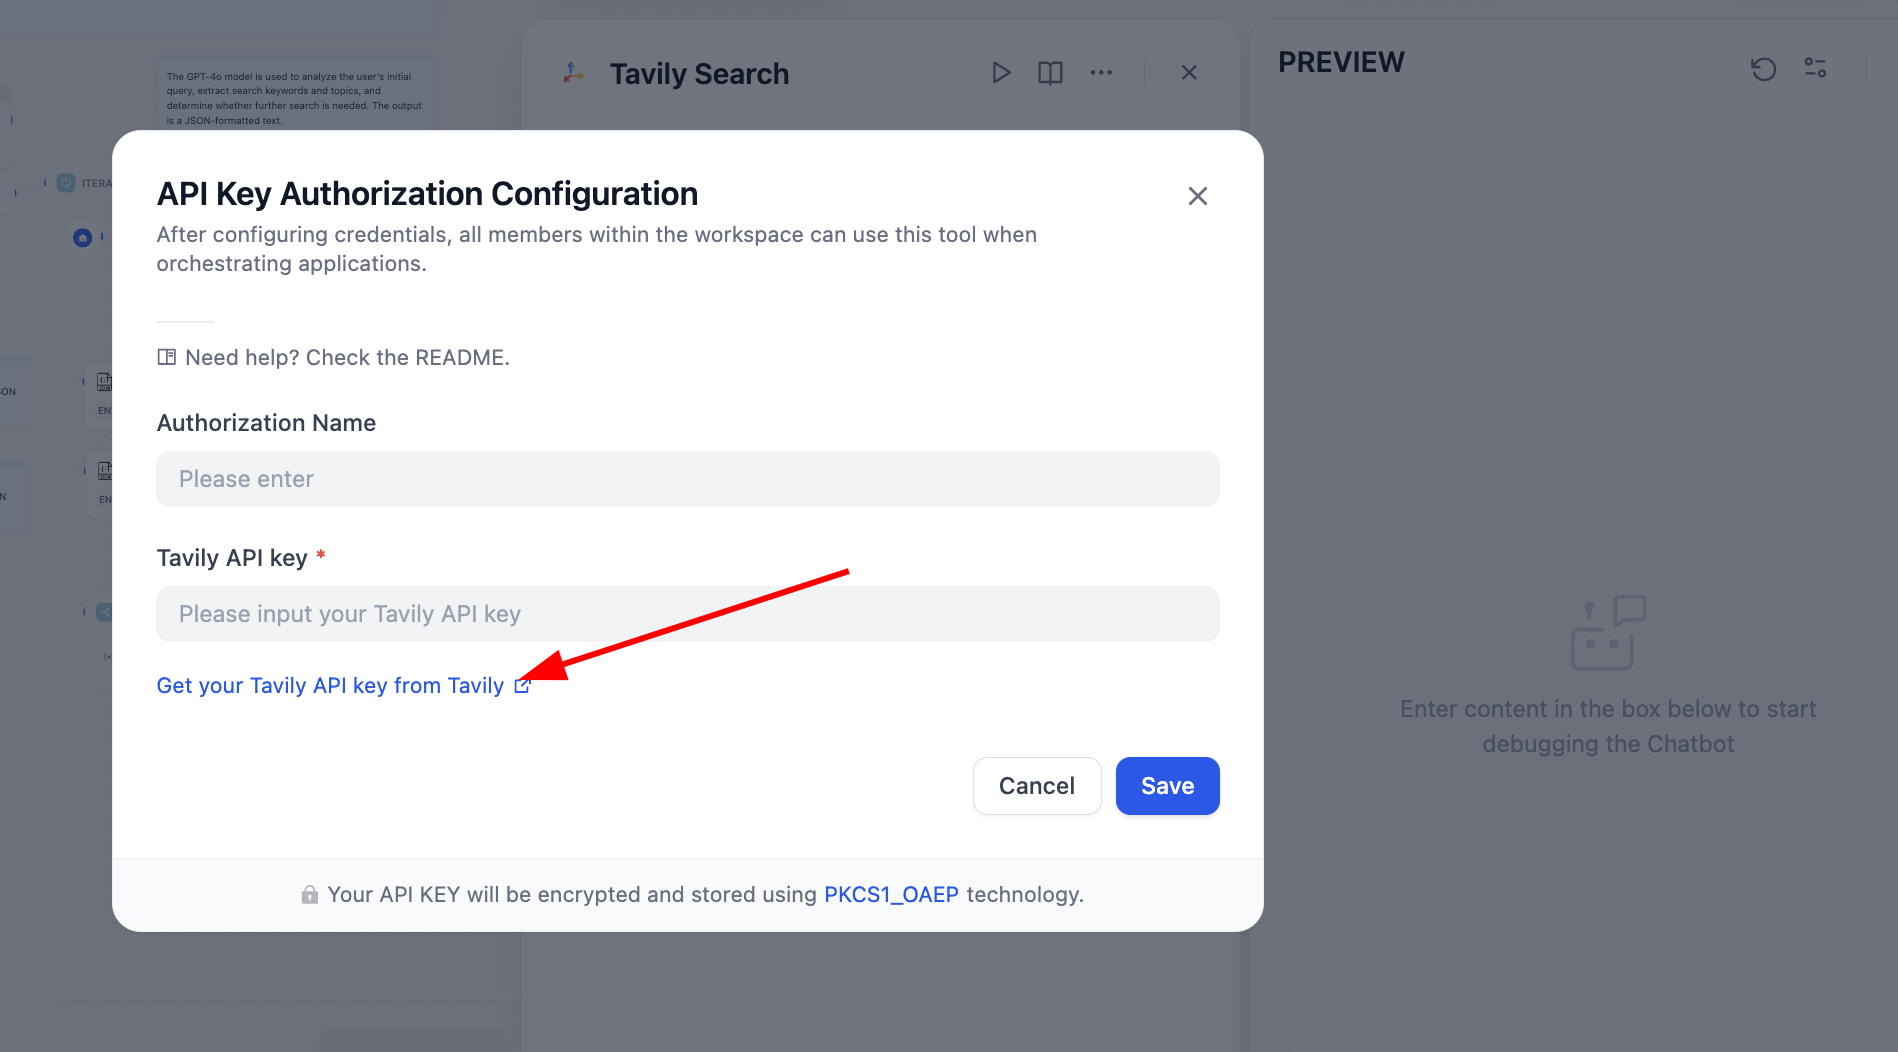Open the more options ellipsis for Tavily Search
Viewport: 1898px width, 1052px height.
(1101, 73)
